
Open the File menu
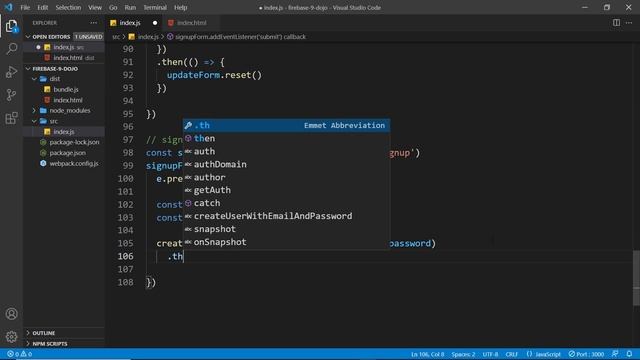[25, 7]
